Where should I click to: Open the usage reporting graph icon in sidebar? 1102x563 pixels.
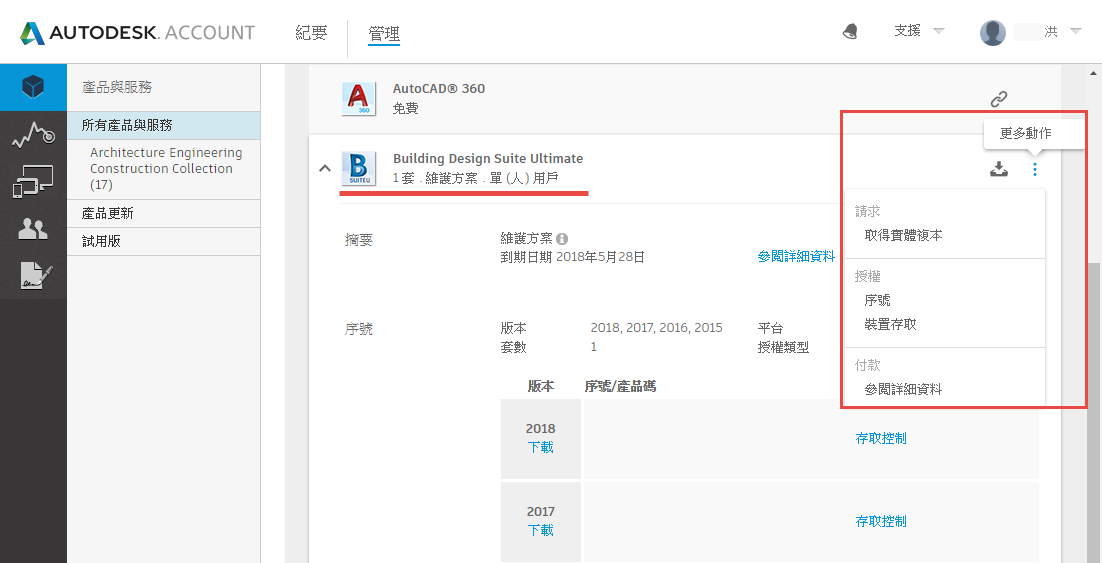[x=33, y=134]
